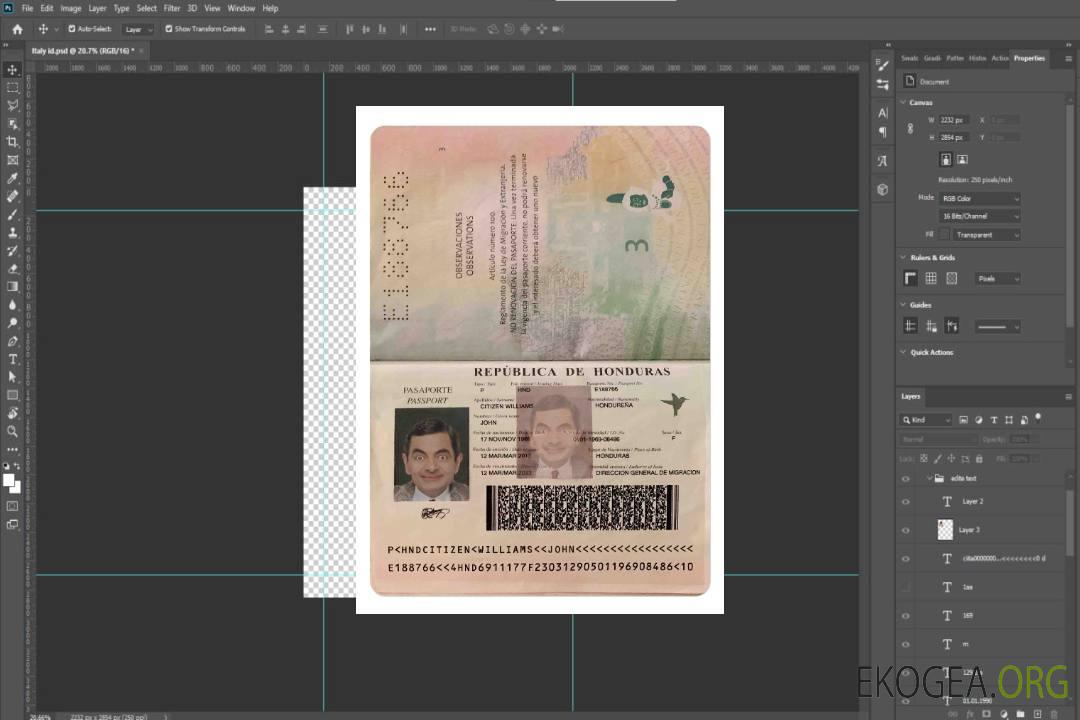Switch to the Properties tab
Image resolution: width=1080 pixels, height=720 pixels.
tap(1029, 59)
